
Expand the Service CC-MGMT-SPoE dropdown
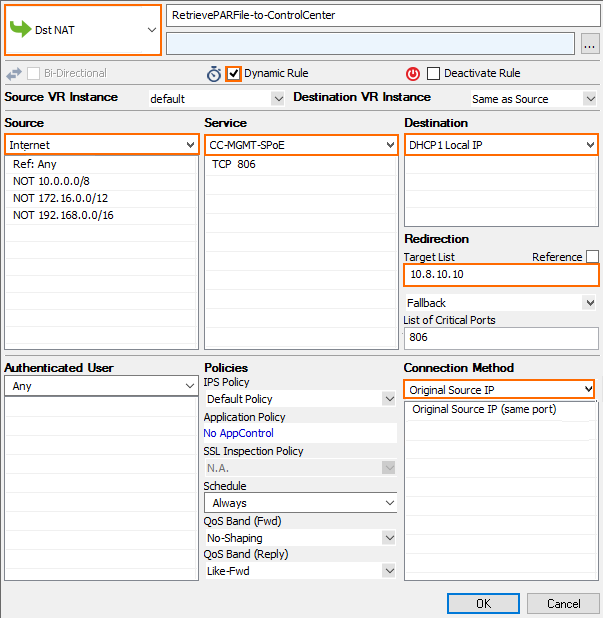[302, 145]
